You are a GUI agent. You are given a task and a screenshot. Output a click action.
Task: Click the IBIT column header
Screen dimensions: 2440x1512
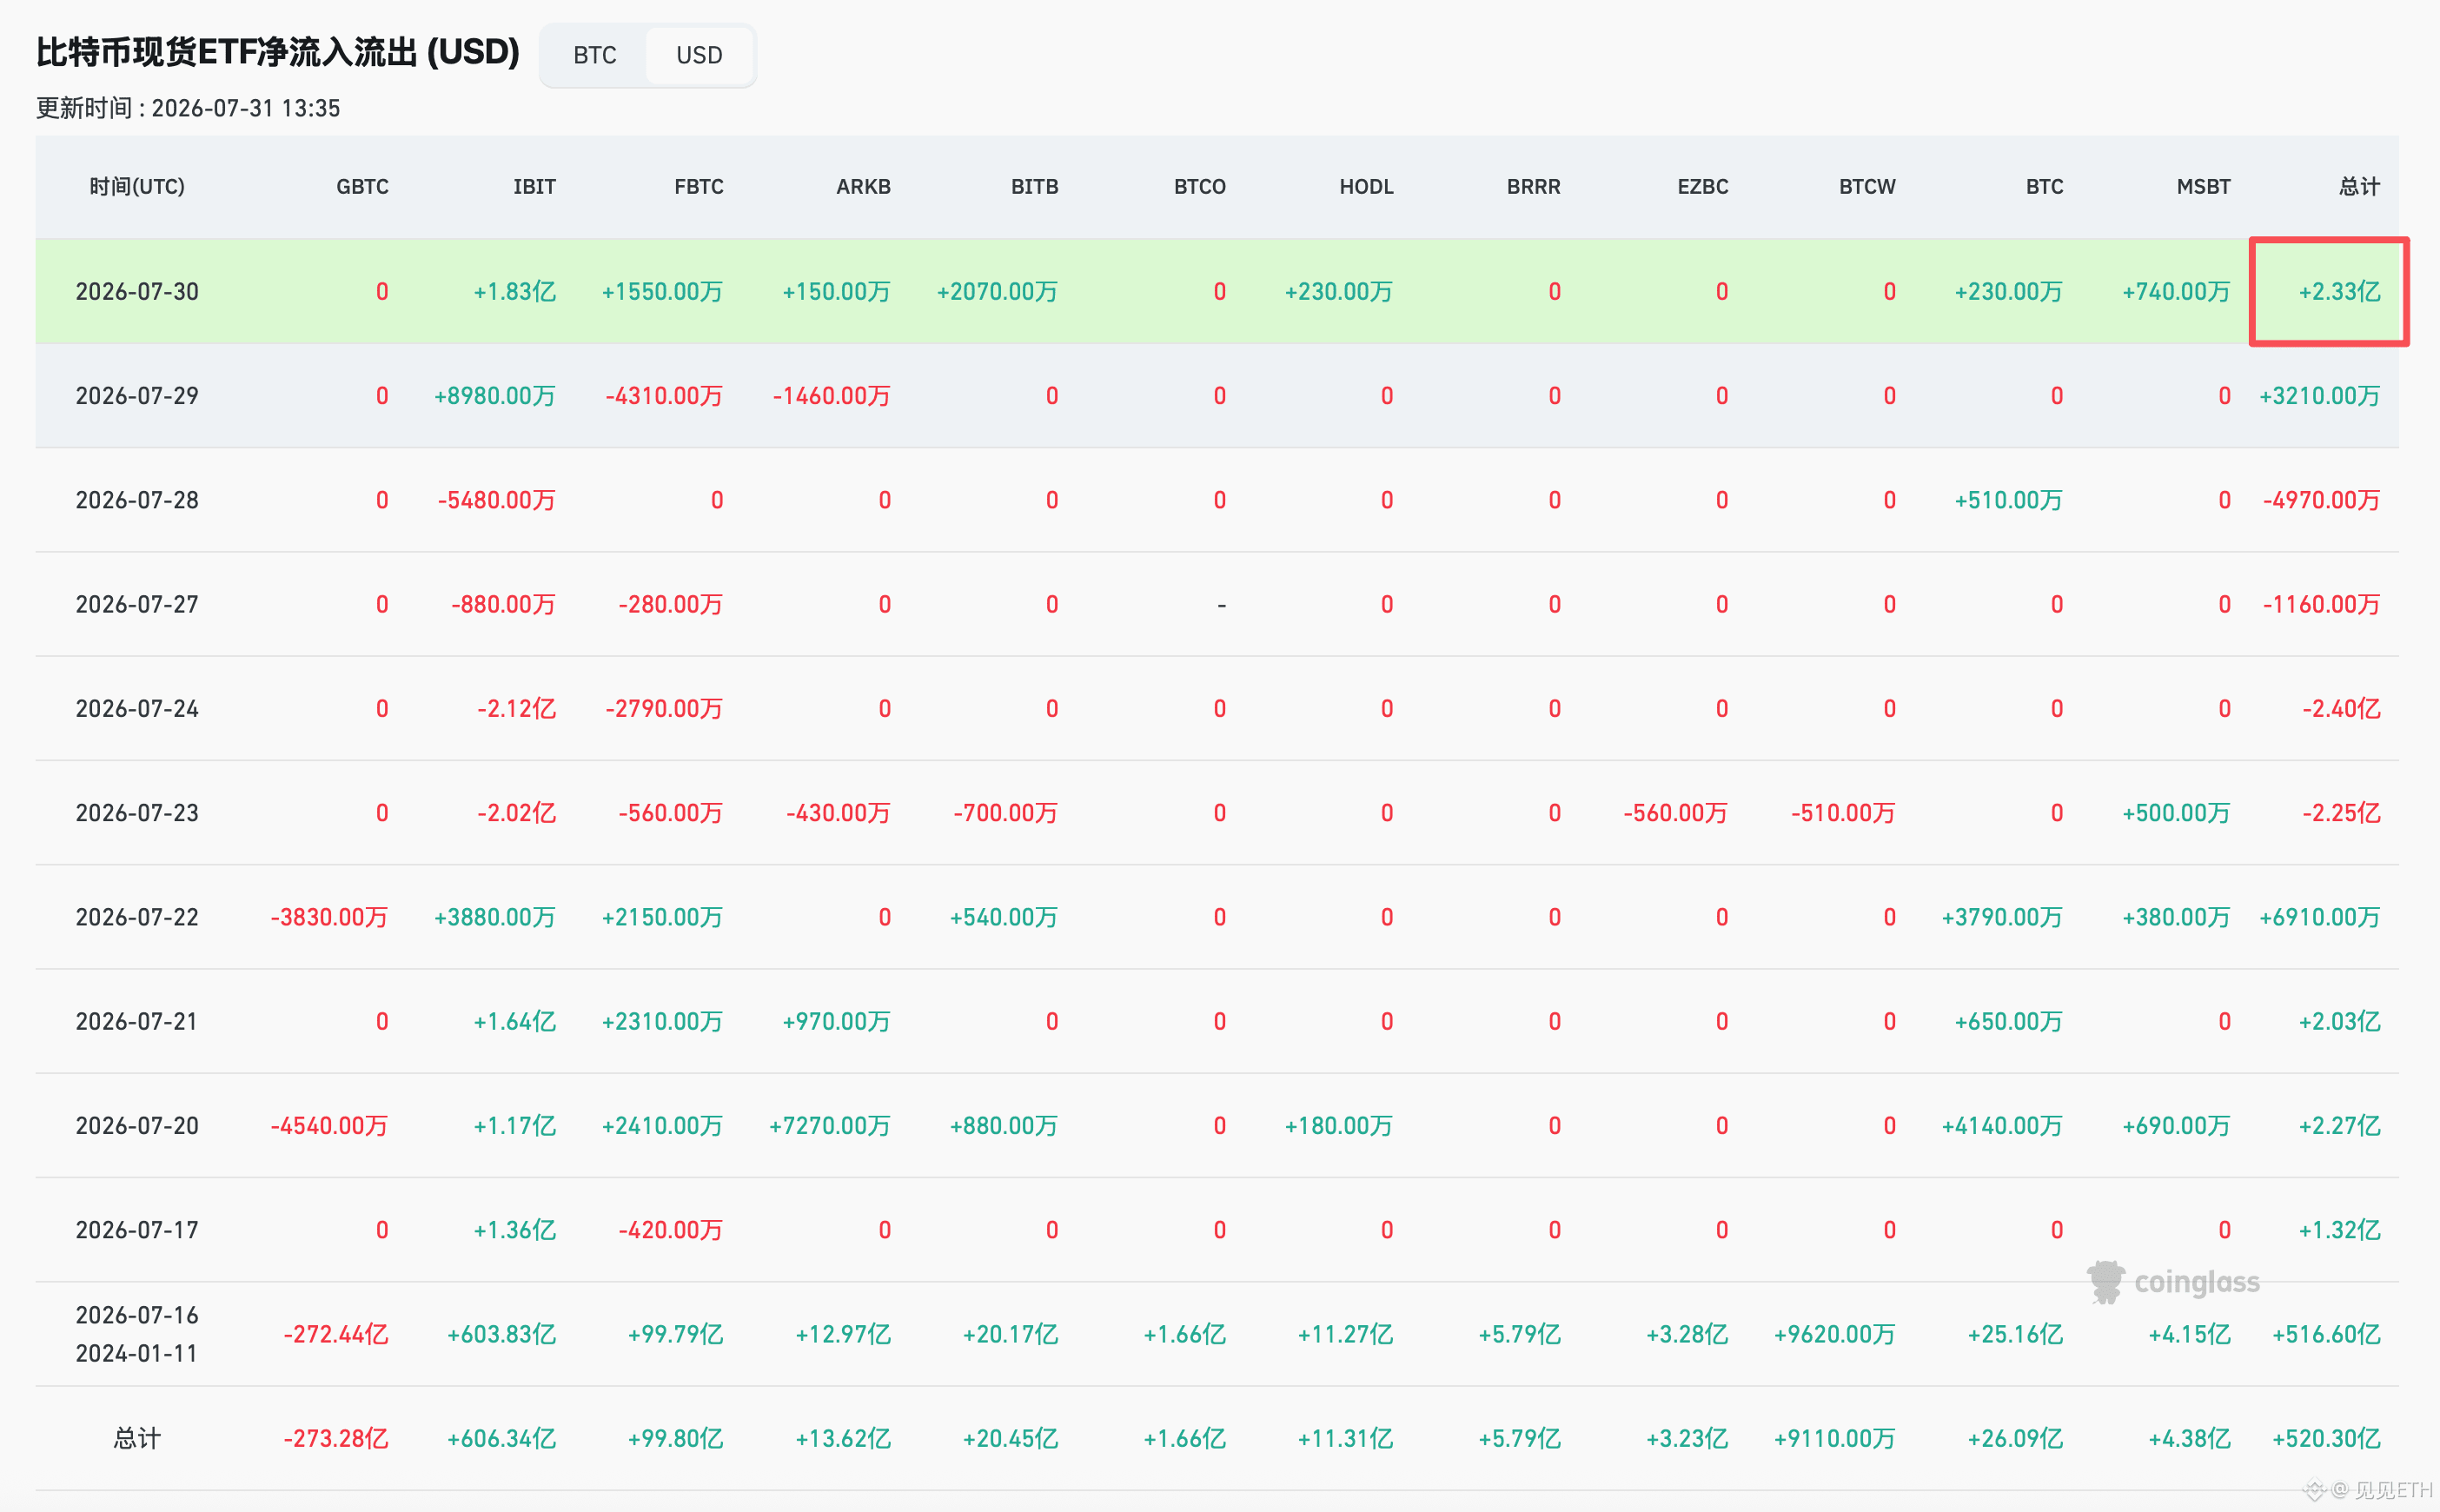534,187
